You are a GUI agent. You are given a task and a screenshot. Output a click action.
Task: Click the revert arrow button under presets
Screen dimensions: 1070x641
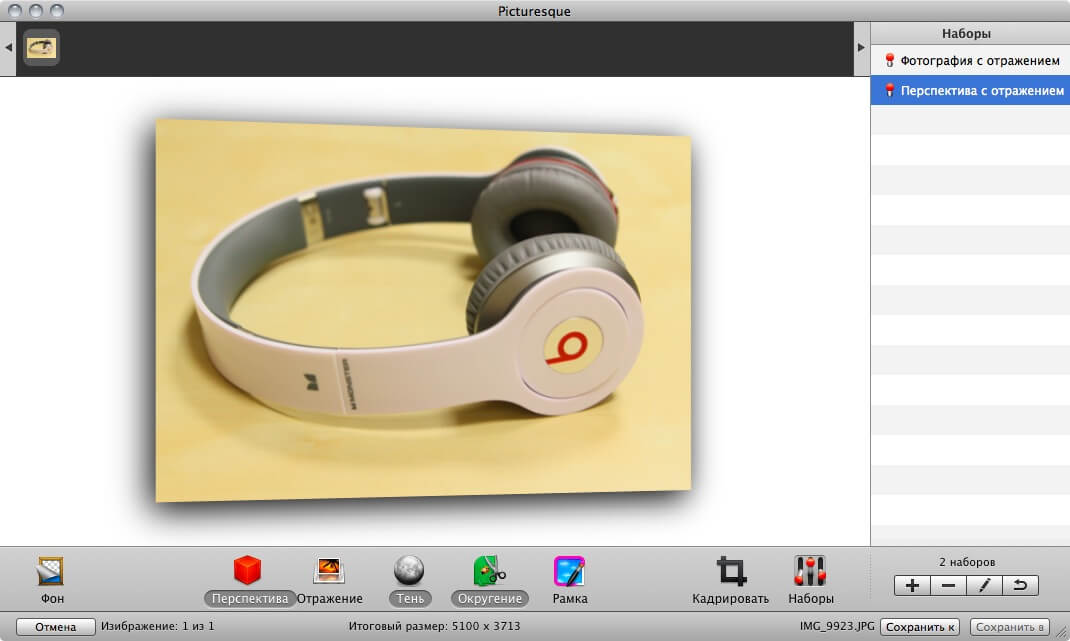[x=1021, y=586]
